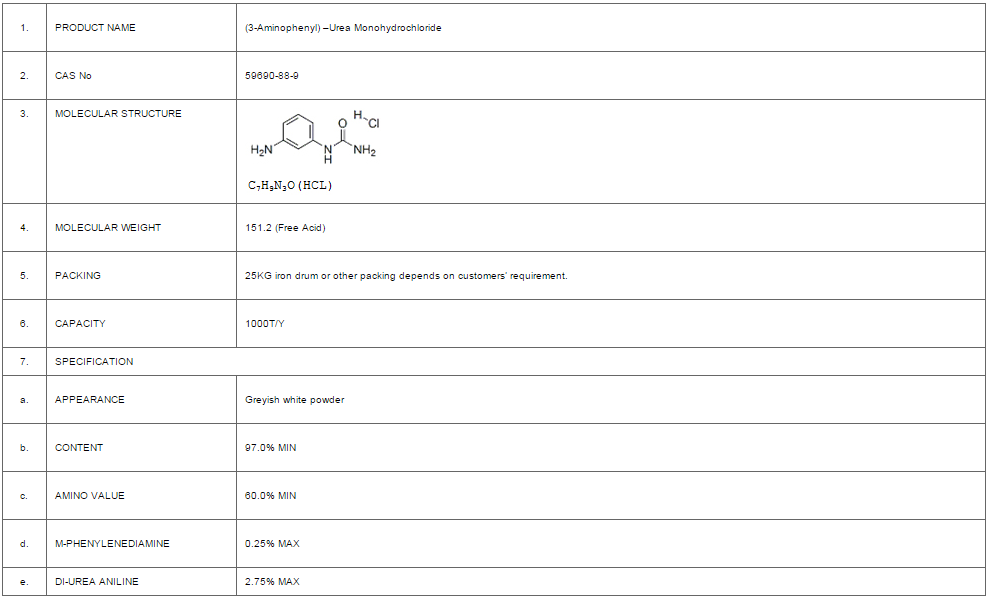Click the CAS number 59690-88-9

(x=272, y=76)
